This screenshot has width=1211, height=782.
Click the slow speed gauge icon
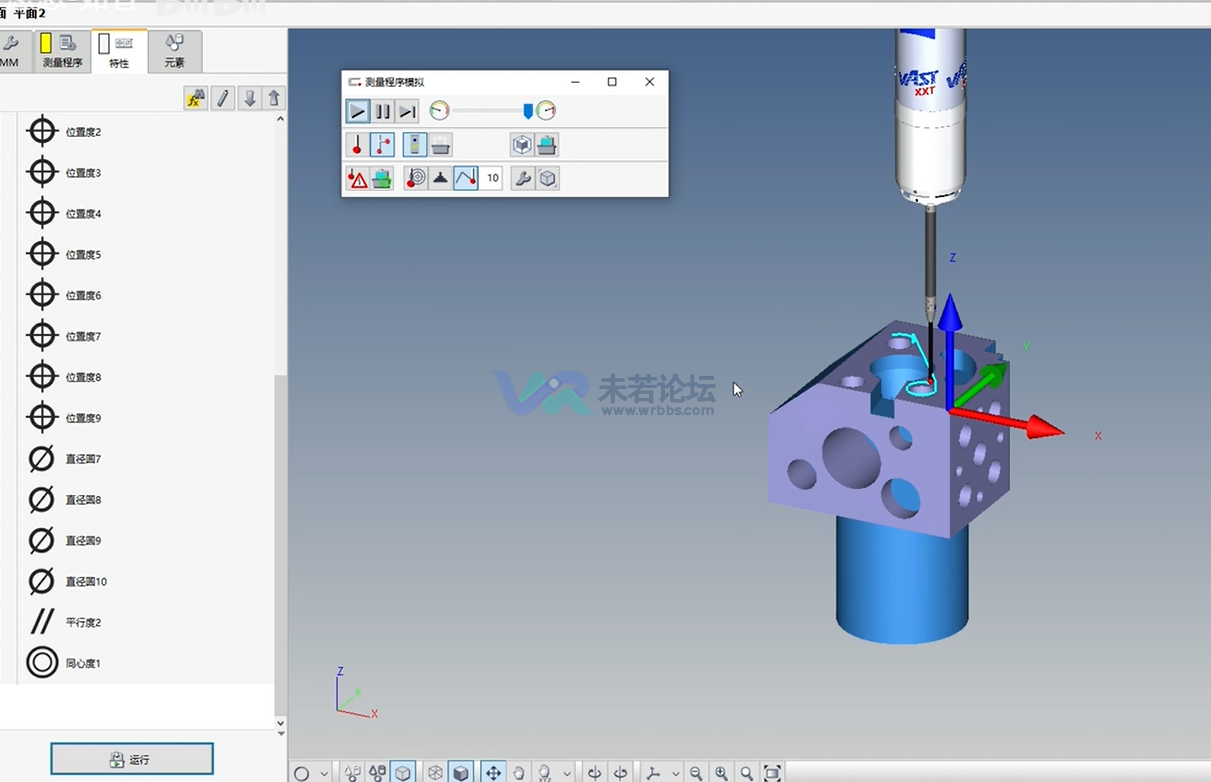[x=439, y=111]
